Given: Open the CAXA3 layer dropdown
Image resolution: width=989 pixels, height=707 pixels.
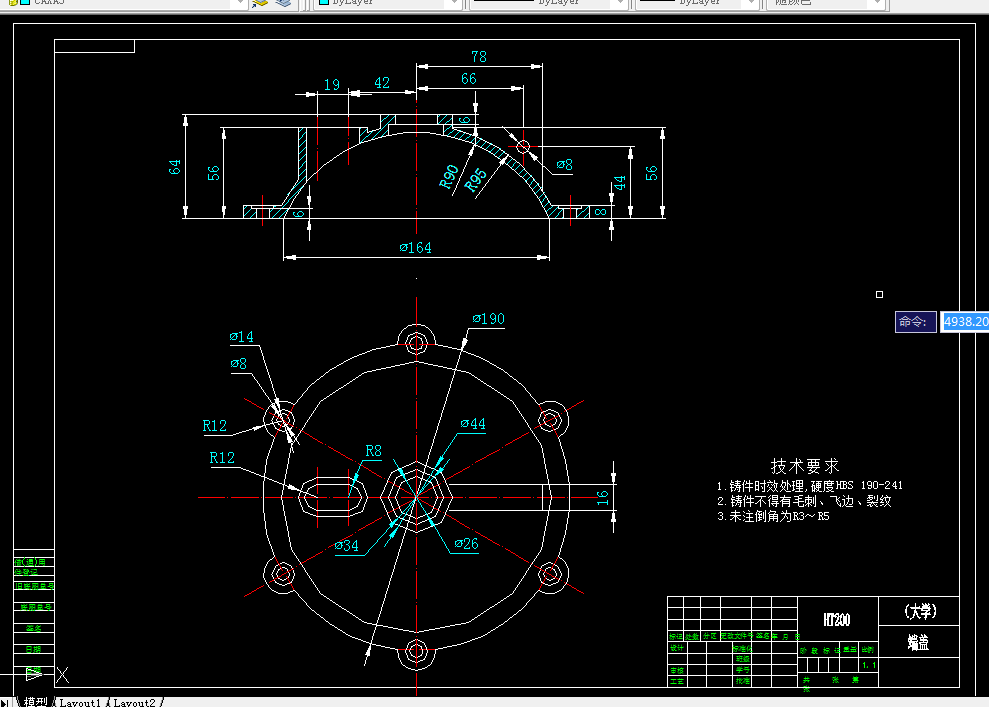Looking at the screenshot, I should click(240, 3).
